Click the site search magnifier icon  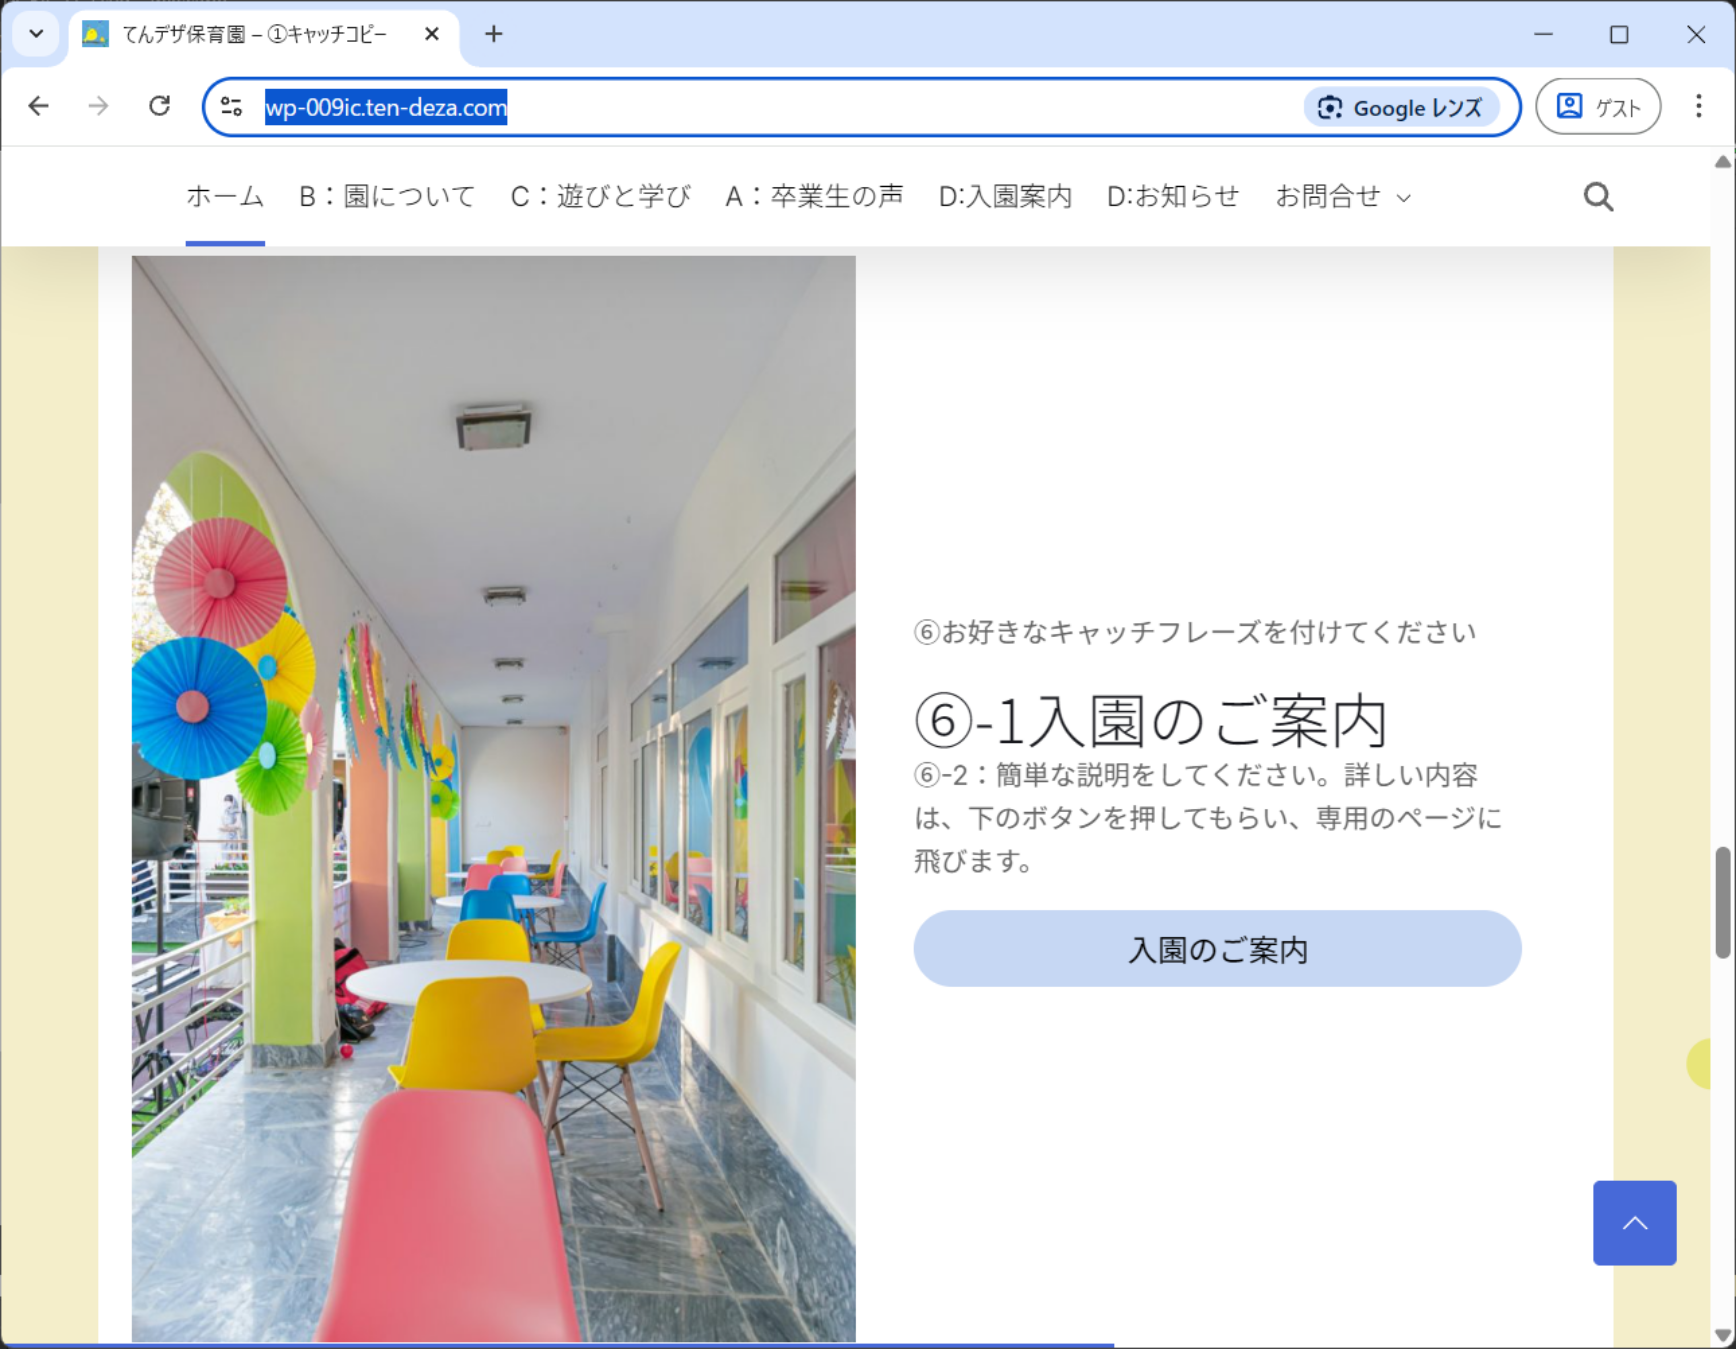[x=1598, y=197]
